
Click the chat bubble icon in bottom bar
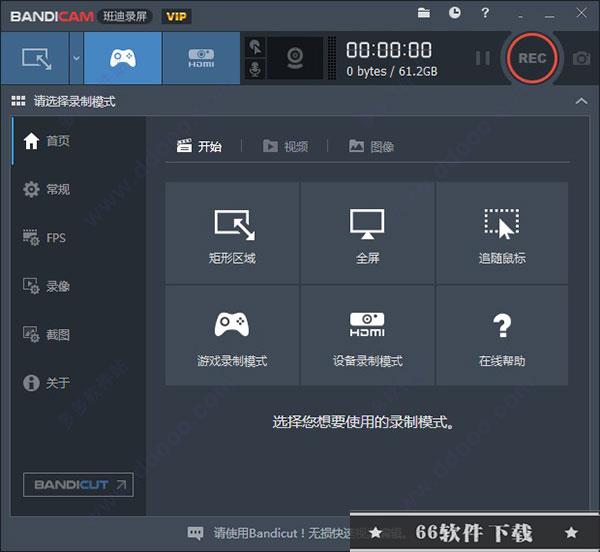pos(196,532)
